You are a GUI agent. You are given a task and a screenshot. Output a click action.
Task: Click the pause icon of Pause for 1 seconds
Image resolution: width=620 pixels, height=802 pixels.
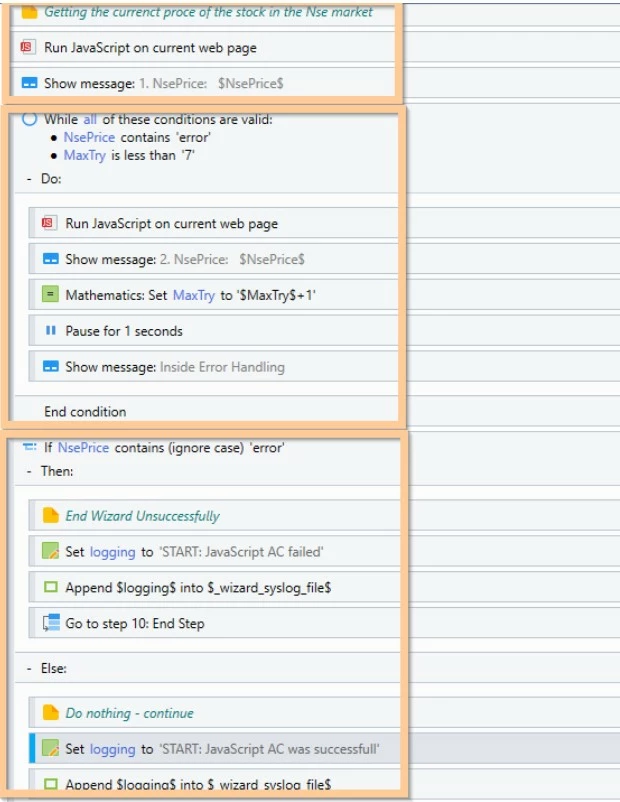point(51,330)
